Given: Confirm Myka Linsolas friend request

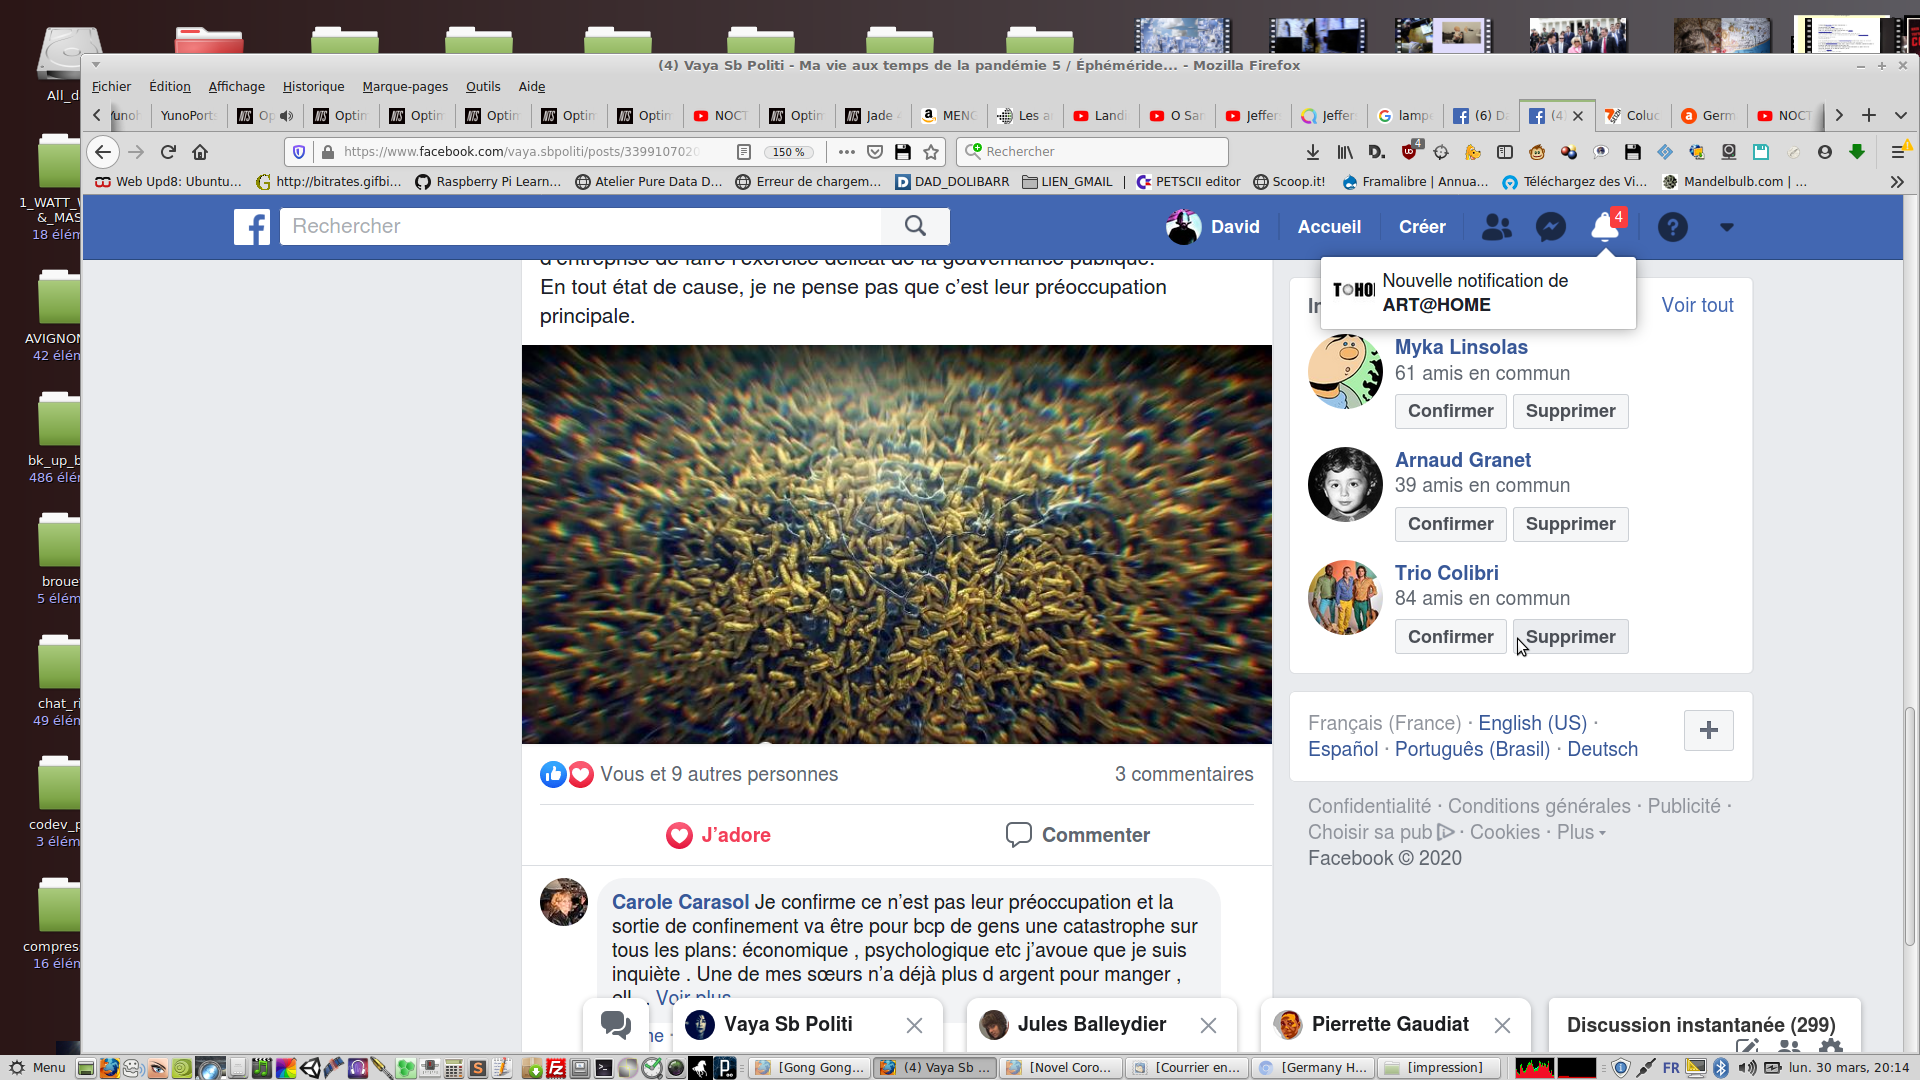Looking at the screenshot, I should (x=1450, y=411).
